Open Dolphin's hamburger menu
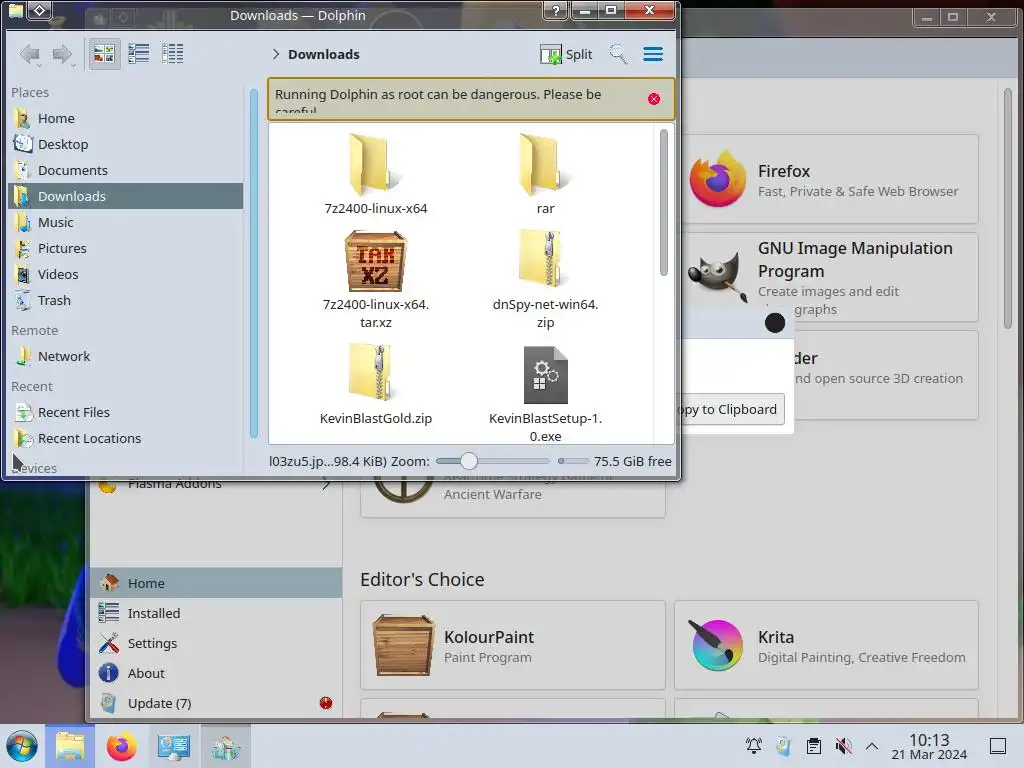Image resolution: width=1024 pixels, height=768 pixels. (x=653, y=54)
